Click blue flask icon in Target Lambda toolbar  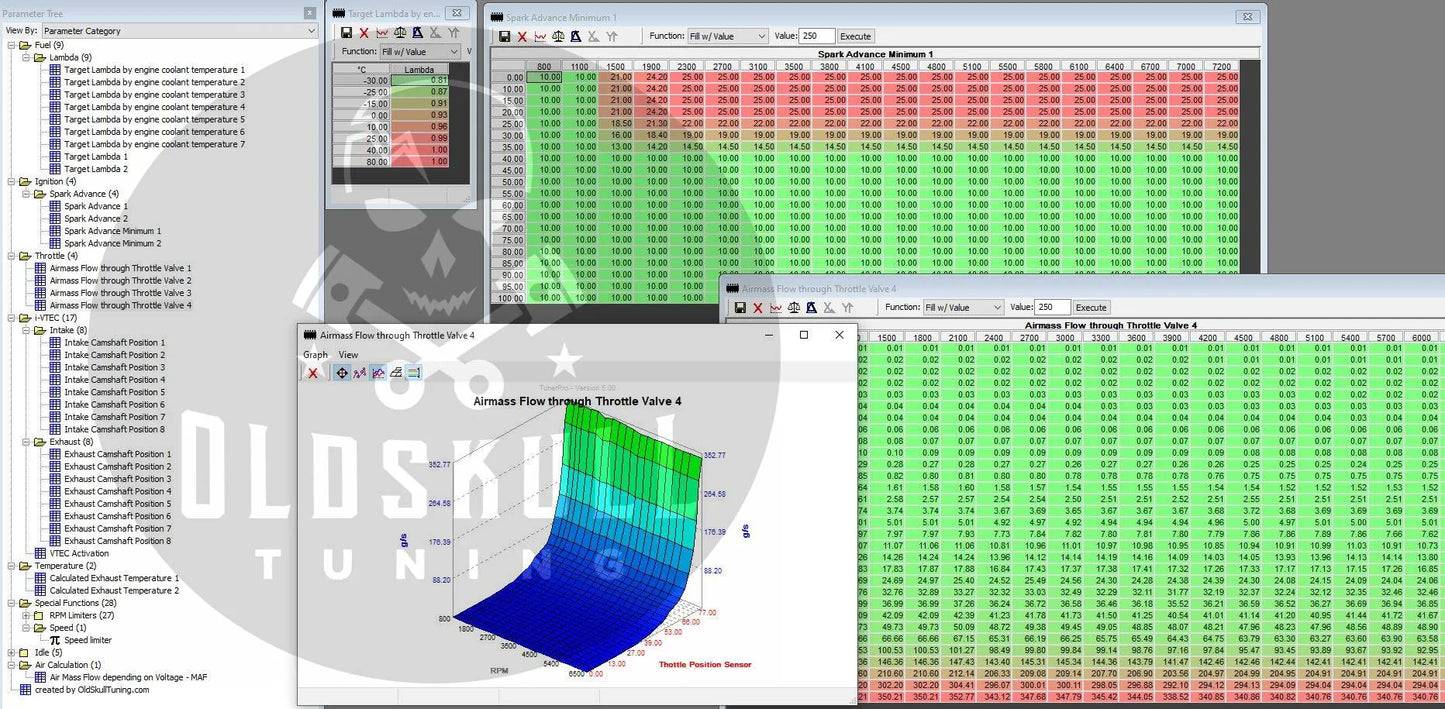pyautogui.click(x=418, y=33)
